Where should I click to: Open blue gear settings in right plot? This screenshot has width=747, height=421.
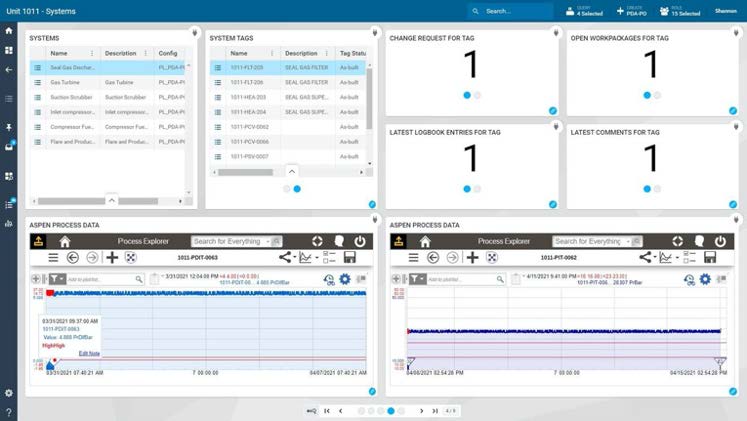point(705,279)
